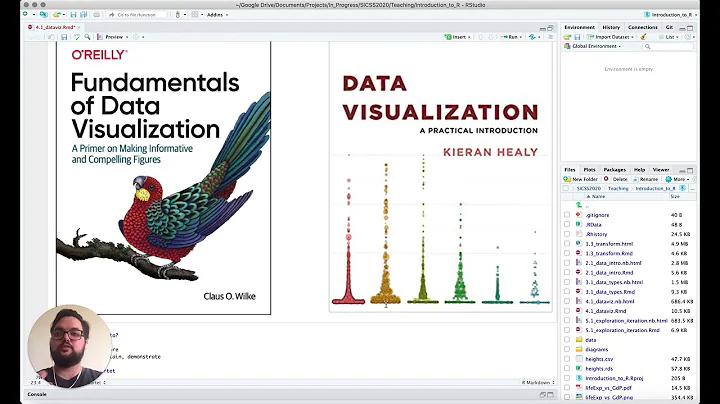Click the Rename button in Files pane
Viewport: 720px width, 404px height.
coord(645,179)
